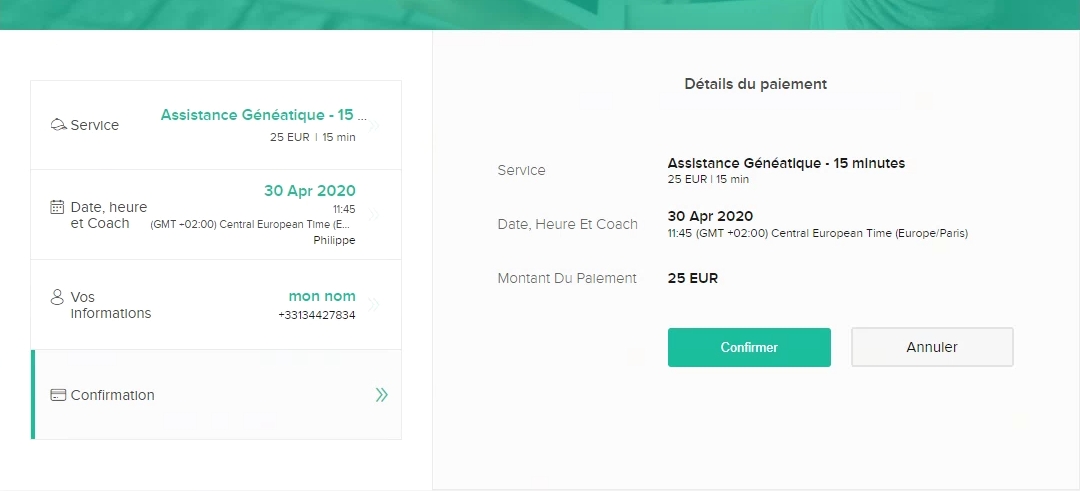The image size is (1080, 491).
Task: Click the 30 Apr 2020 date in sidebar
Action: [x=310, y=191]
